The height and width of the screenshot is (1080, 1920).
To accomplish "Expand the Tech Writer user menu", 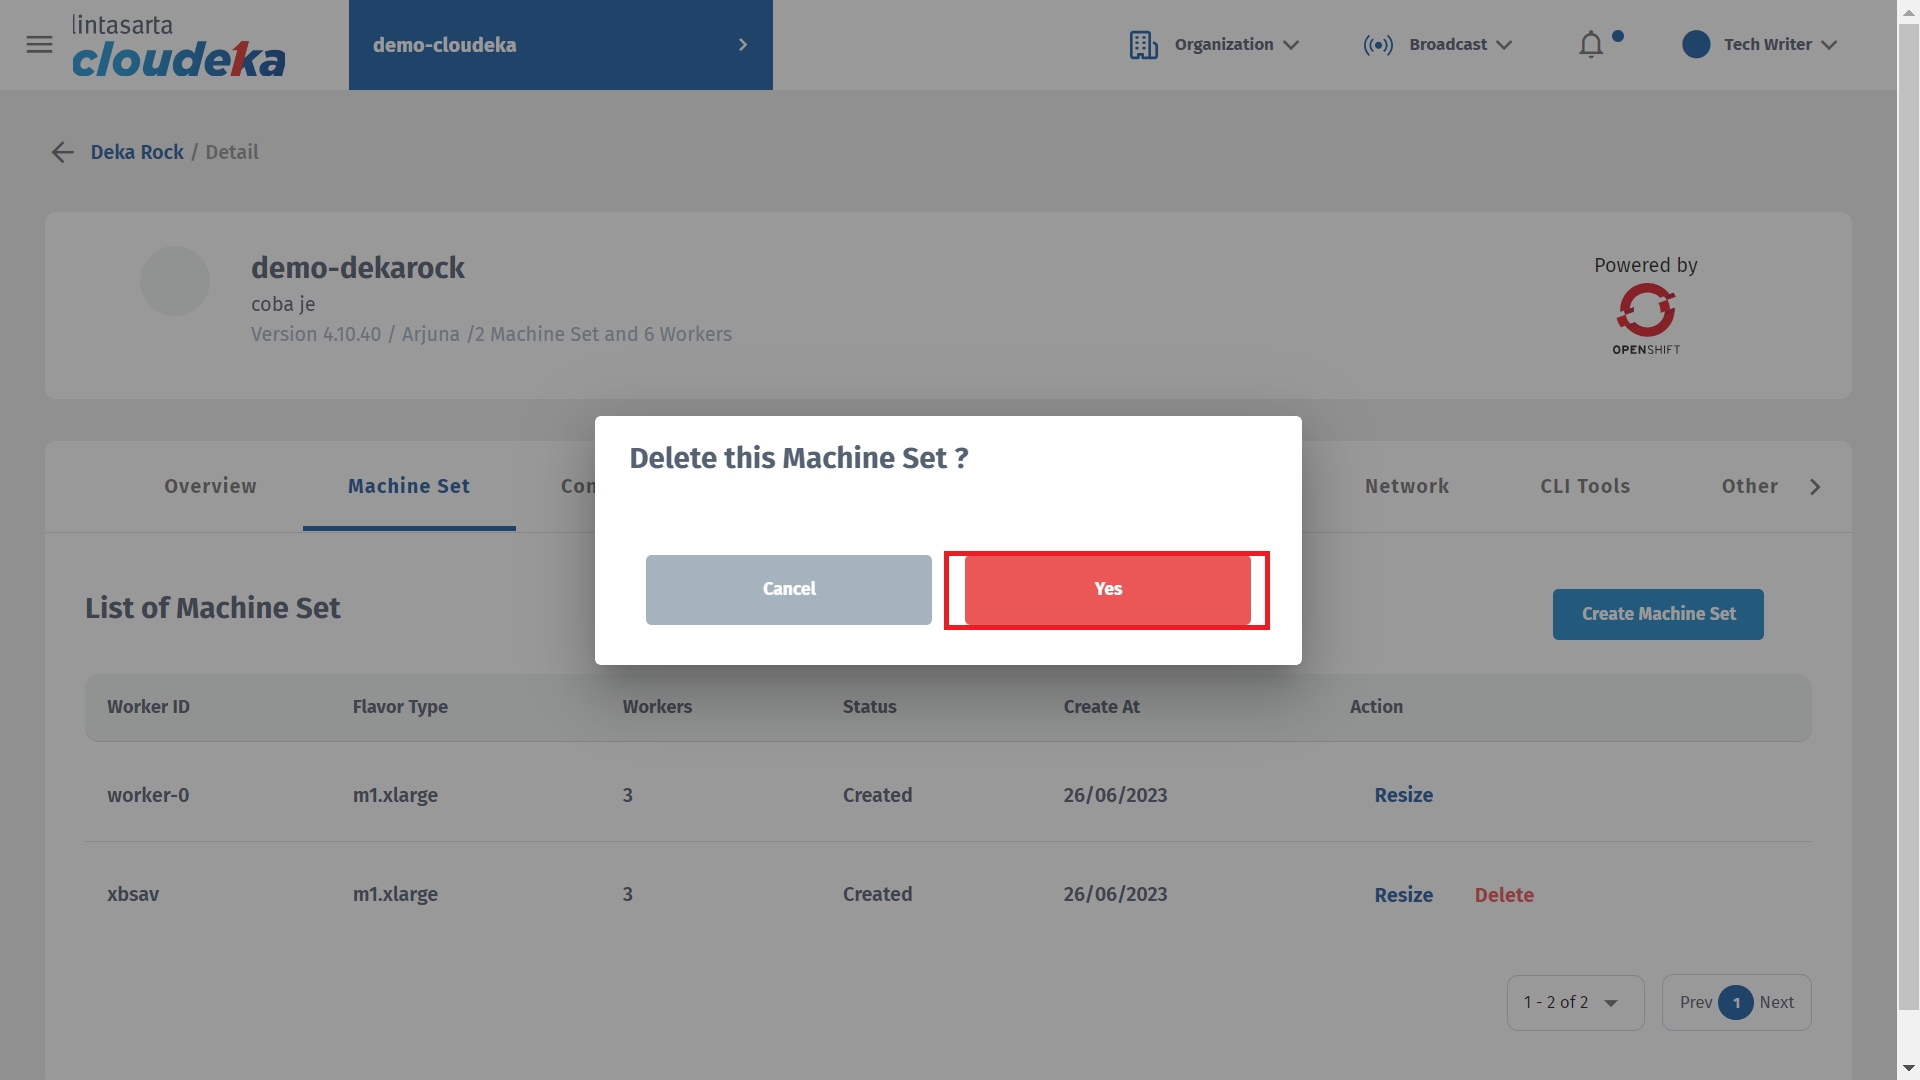I will point(1829,45).
